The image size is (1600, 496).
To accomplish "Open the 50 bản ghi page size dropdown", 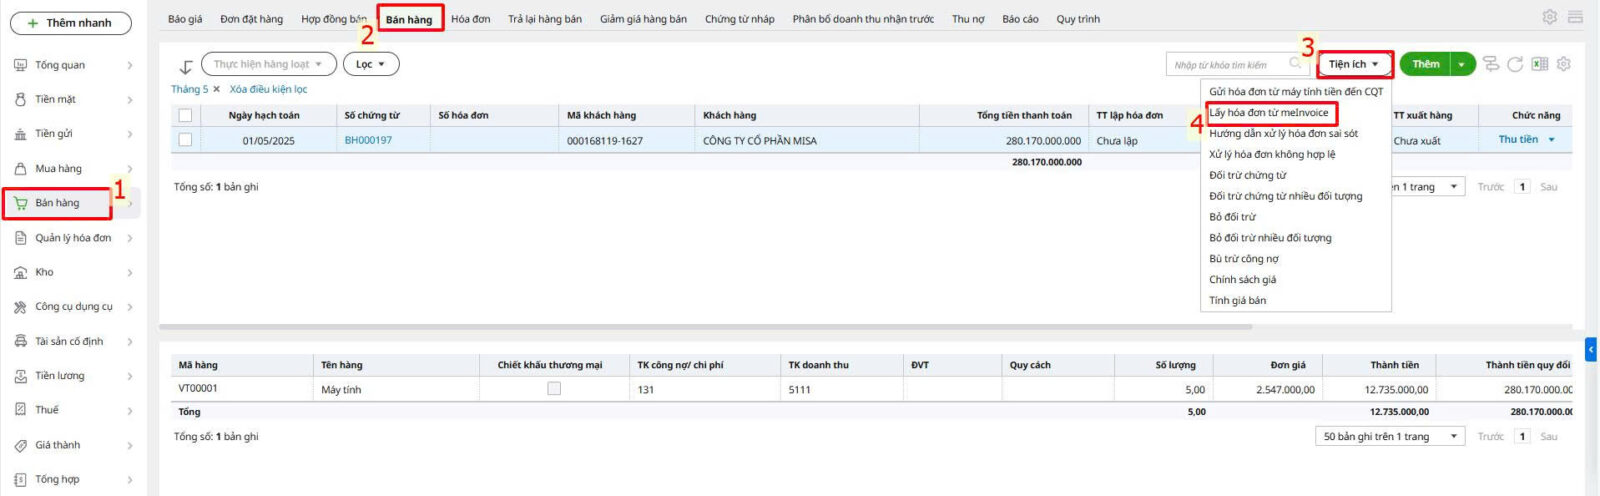I will pyautogui.click(x=1390, y=436).
